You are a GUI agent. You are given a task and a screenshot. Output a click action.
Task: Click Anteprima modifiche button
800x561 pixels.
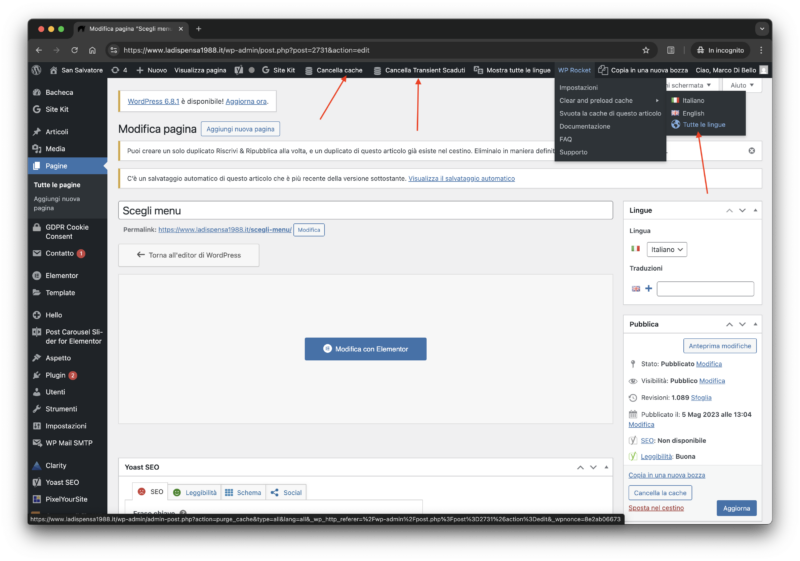719,346
